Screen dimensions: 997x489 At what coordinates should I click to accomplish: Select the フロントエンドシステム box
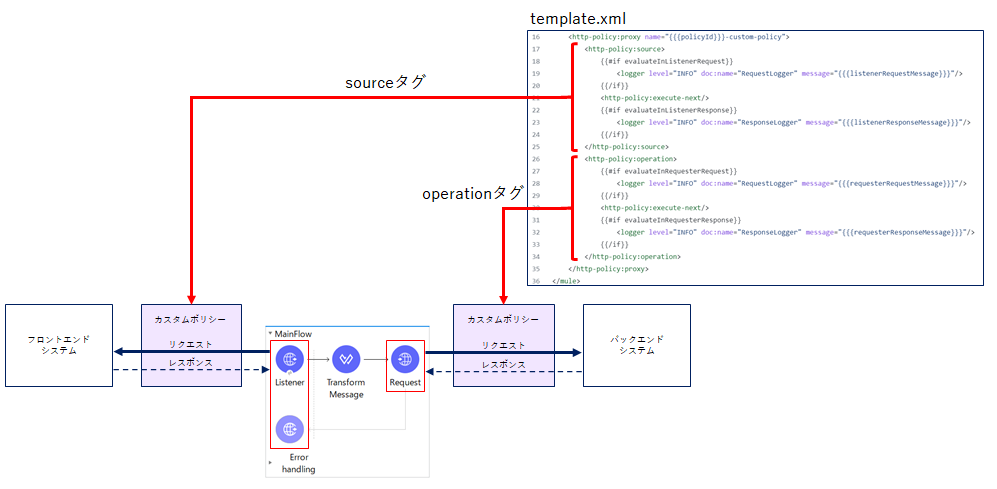pos(58,346)
